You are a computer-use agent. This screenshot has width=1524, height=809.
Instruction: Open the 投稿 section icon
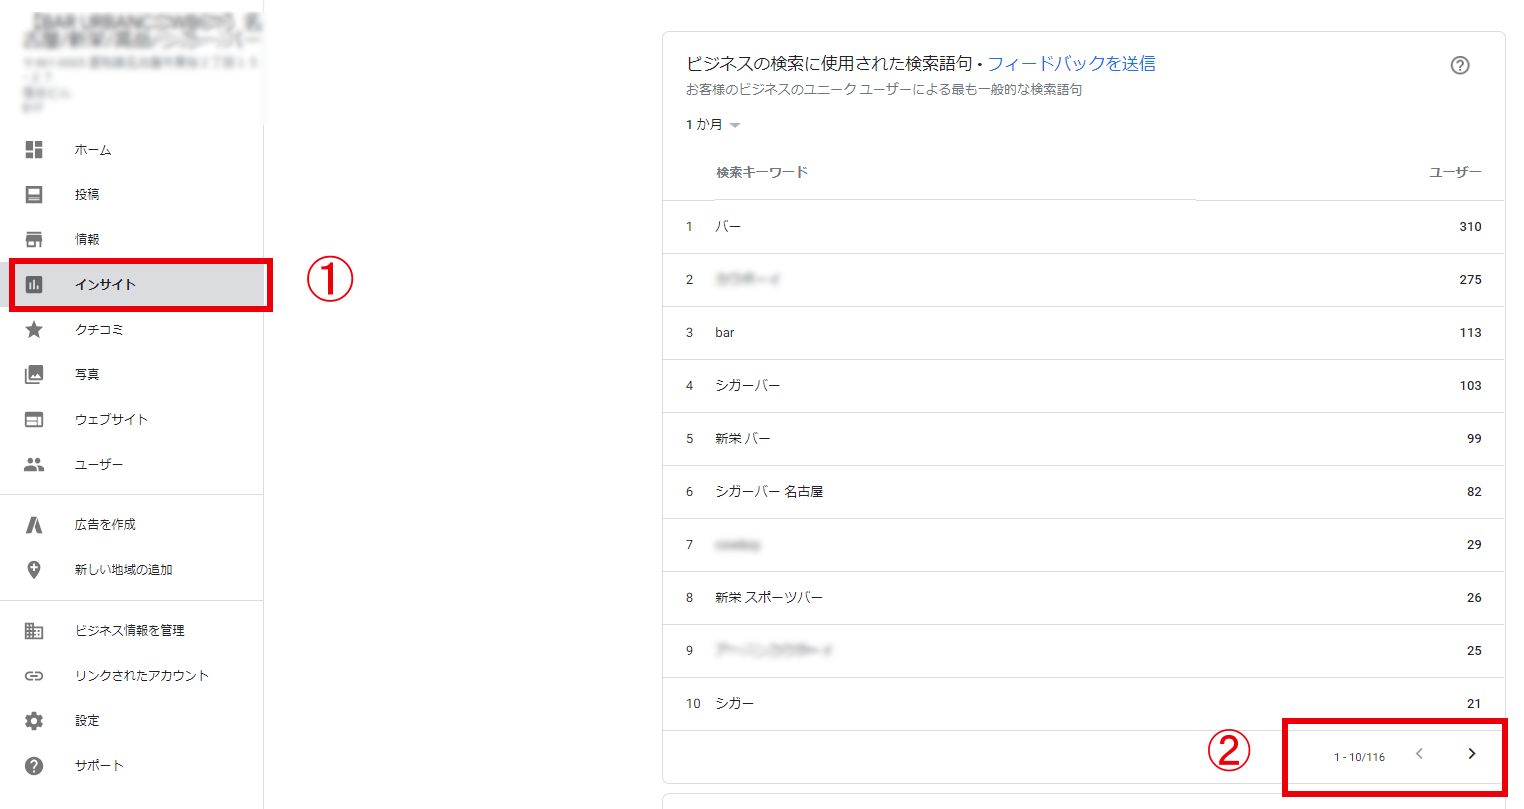coord(33,194)
